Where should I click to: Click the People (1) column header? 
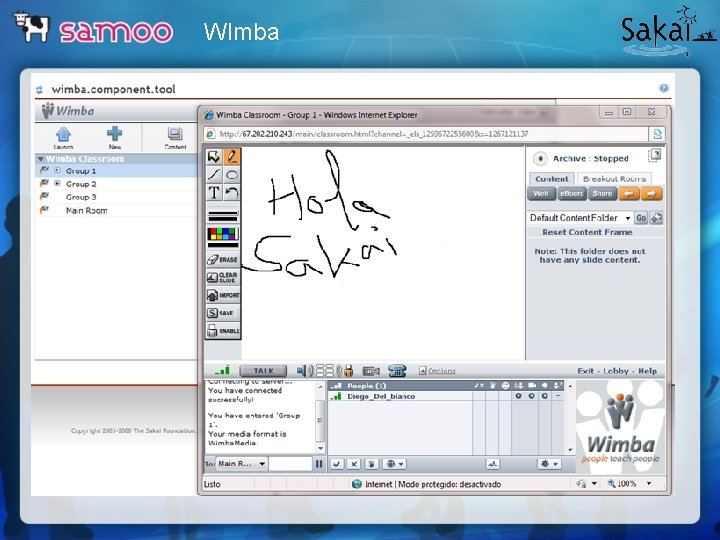coord(366,386)
